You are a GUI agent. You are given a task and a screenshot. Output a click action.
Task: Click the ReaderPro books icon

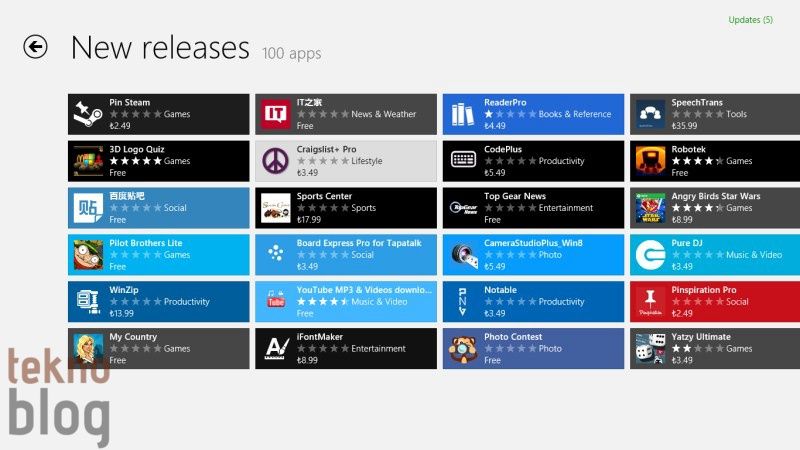(462, 114)
